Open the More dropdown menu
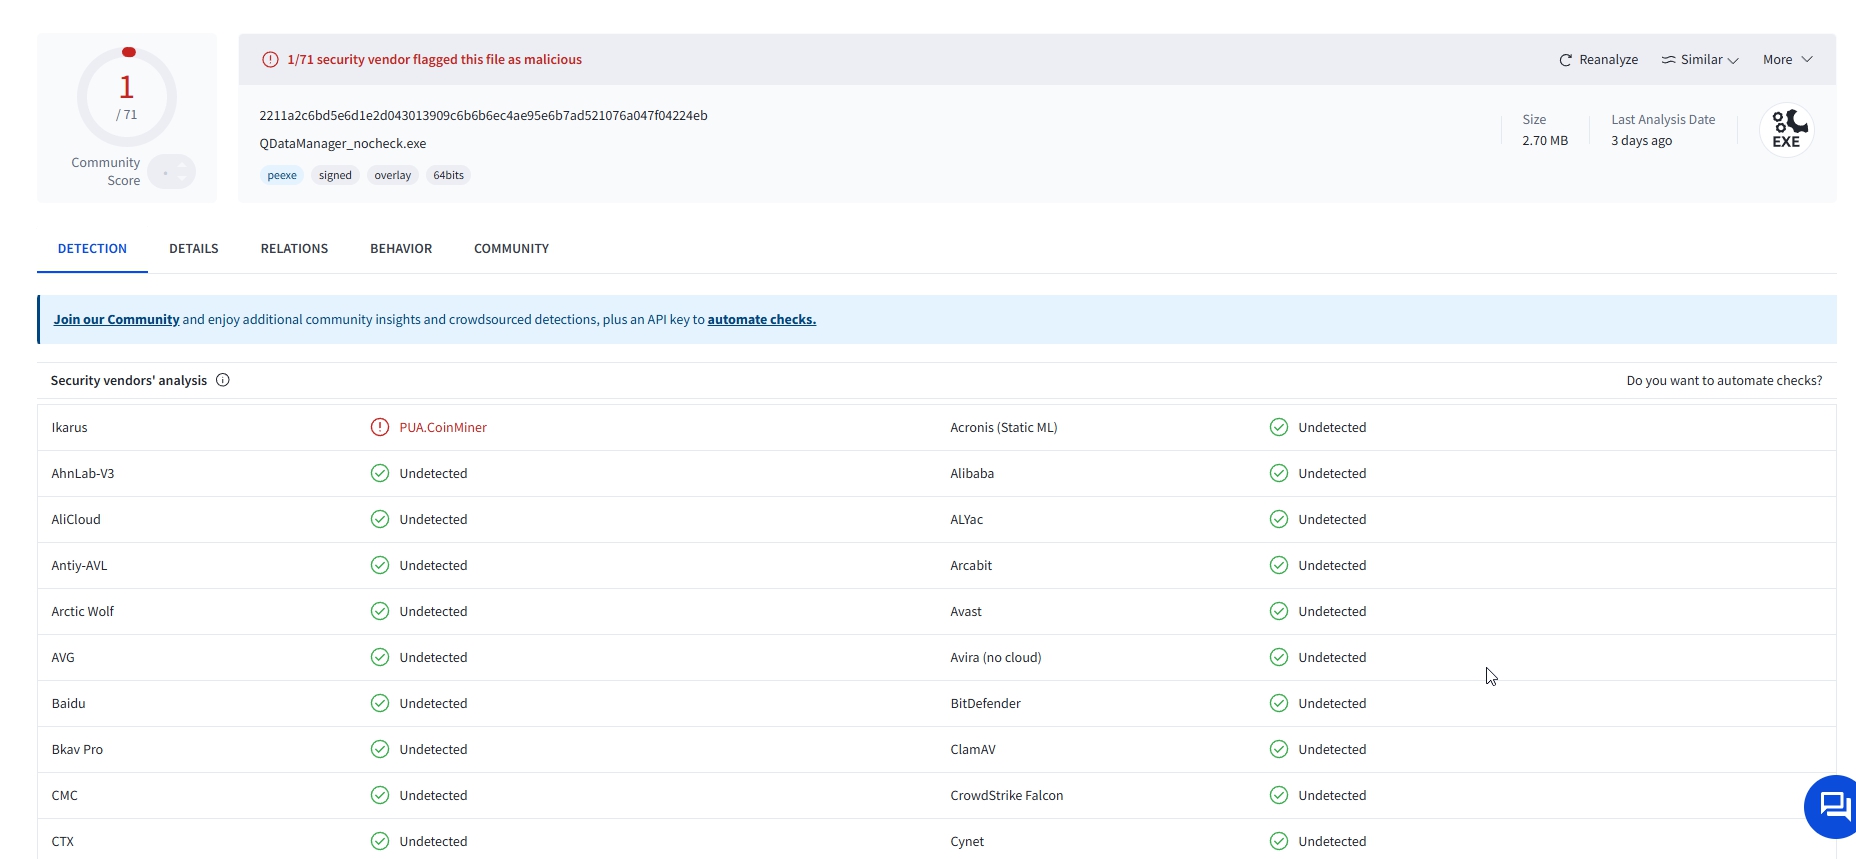The width and height of the screenshot is (1856, 859). tap(1788, 60)
